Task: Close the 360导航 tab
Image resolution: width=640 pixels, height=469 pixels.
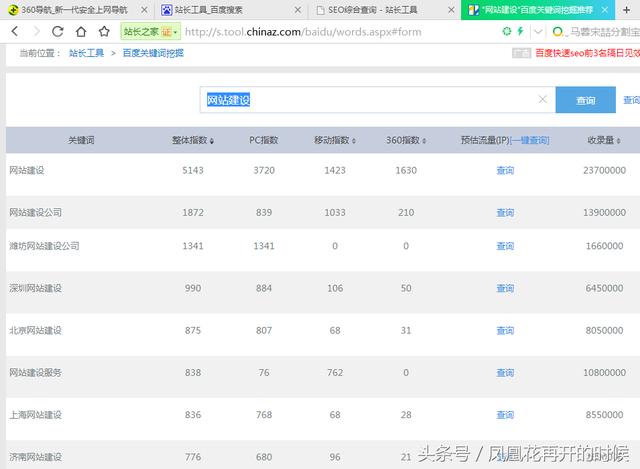Action: pos(144,10)
